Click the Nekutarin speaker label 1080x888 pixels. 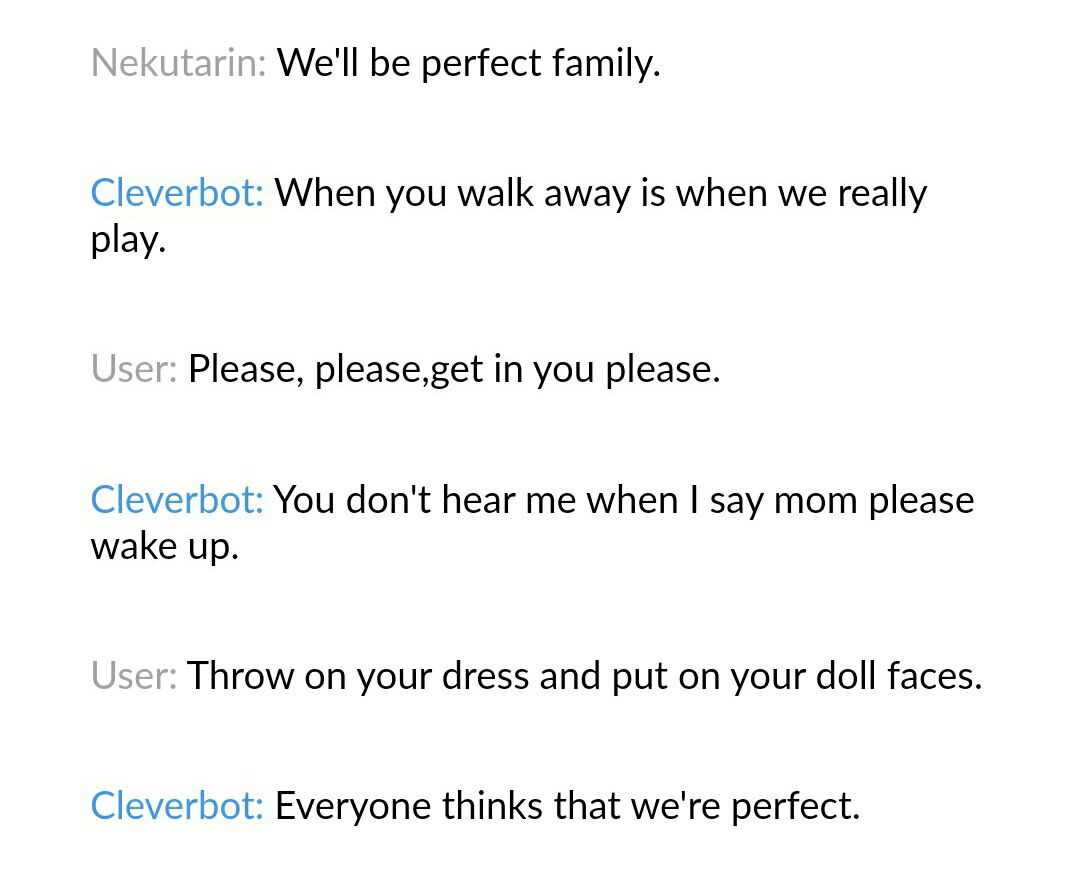pyautogui.click(x=178, y=63)
